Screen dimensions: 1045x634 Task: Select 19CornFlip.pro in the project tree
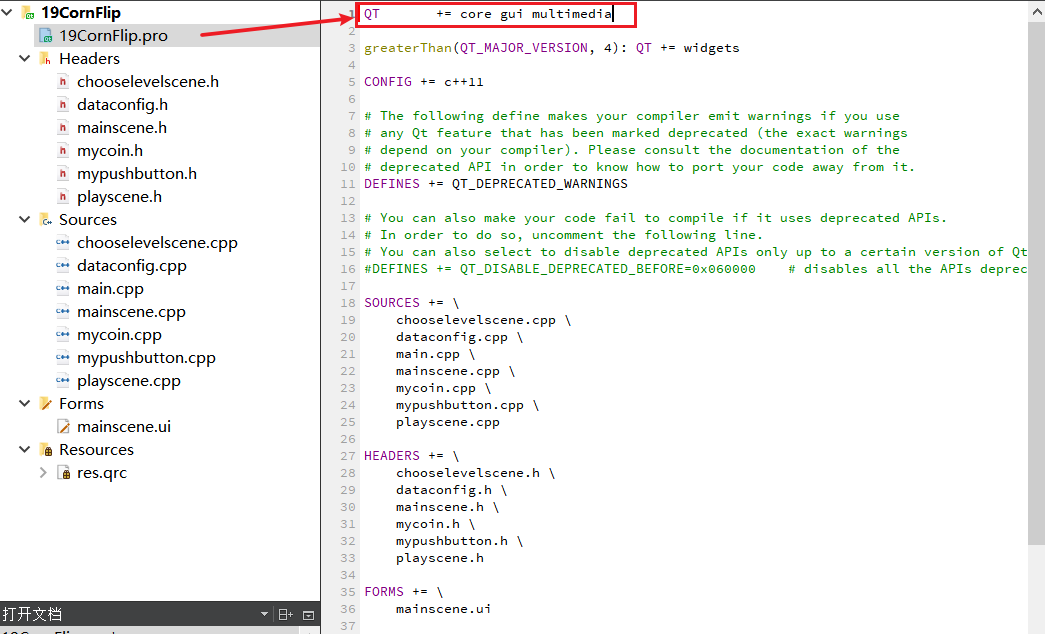tap(113, 35)
